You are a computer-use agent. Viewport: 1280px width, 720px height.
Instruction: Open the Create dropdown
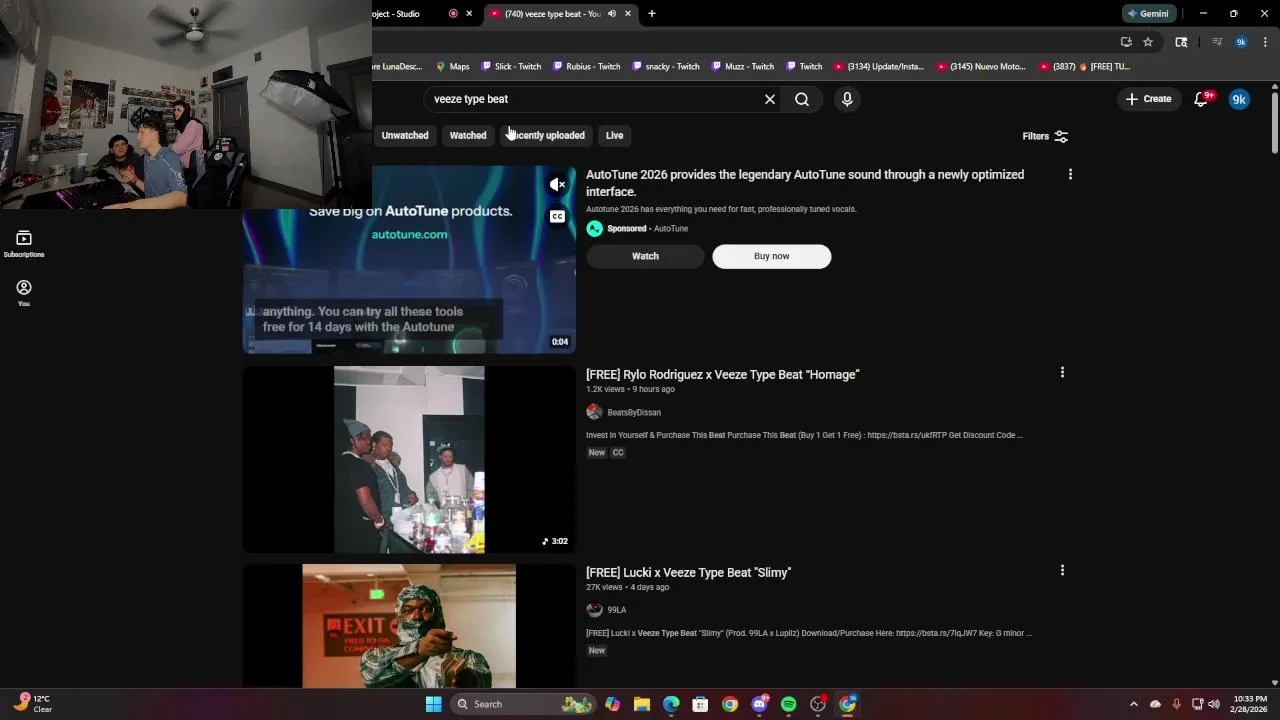click(1148, 99)
